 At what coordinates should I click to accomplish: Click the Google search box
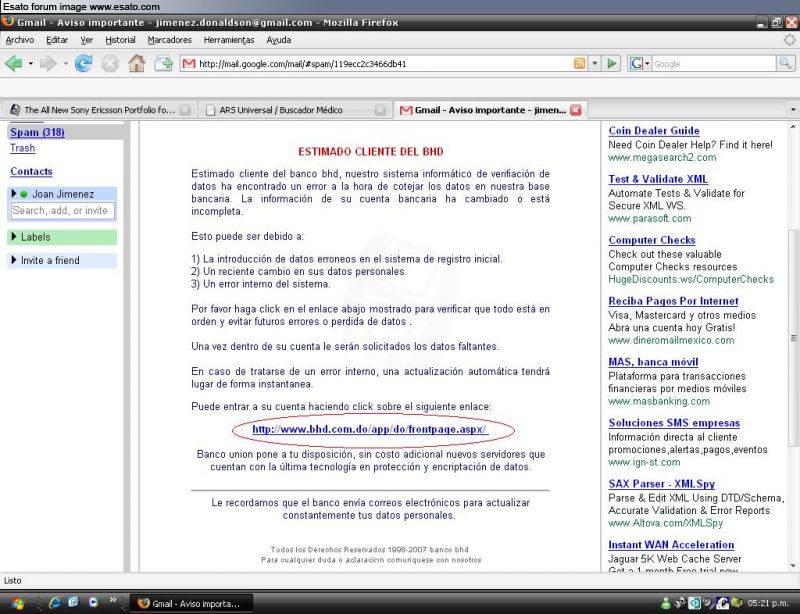click(x=713, y=64)
